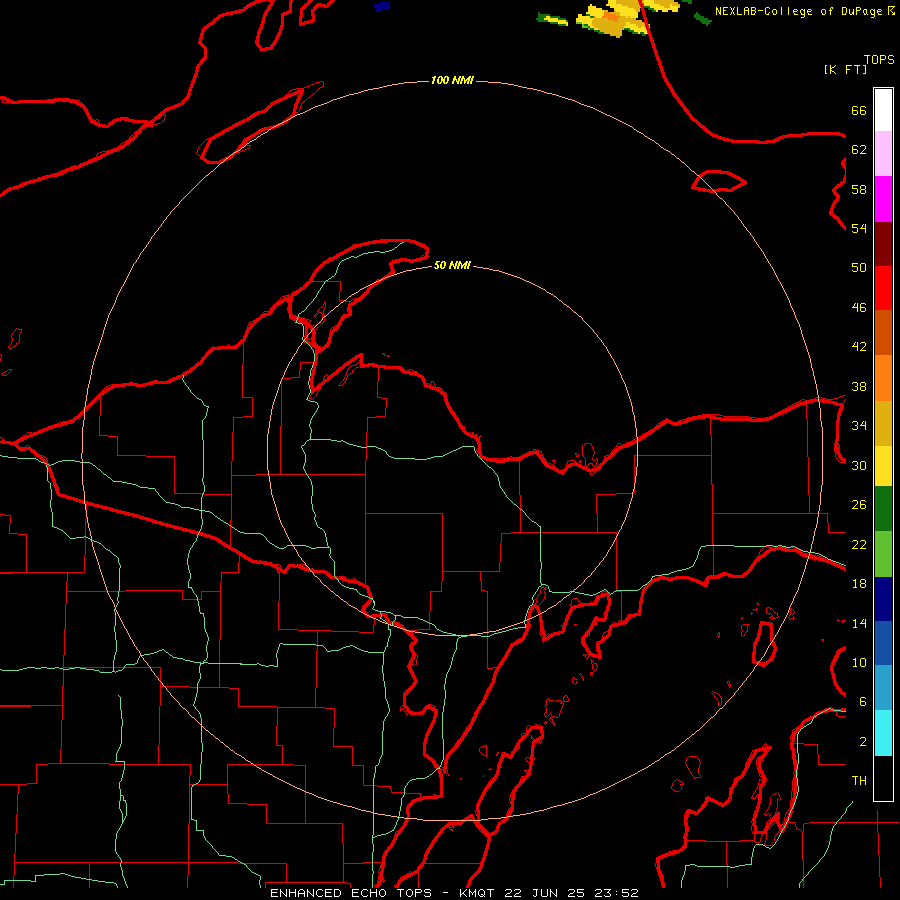900x900 pixels.
Task: Click the legend value 10
Action: tap(859, 663)
